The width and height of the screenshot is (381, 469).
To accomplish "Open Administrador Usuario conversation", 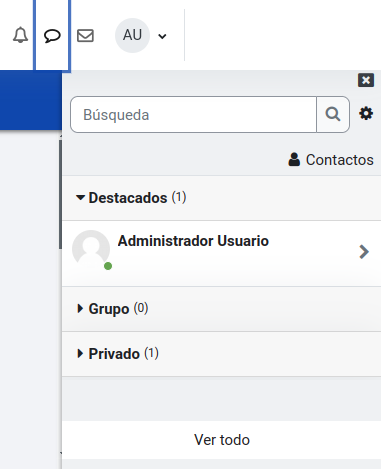I will coord(222,253).
